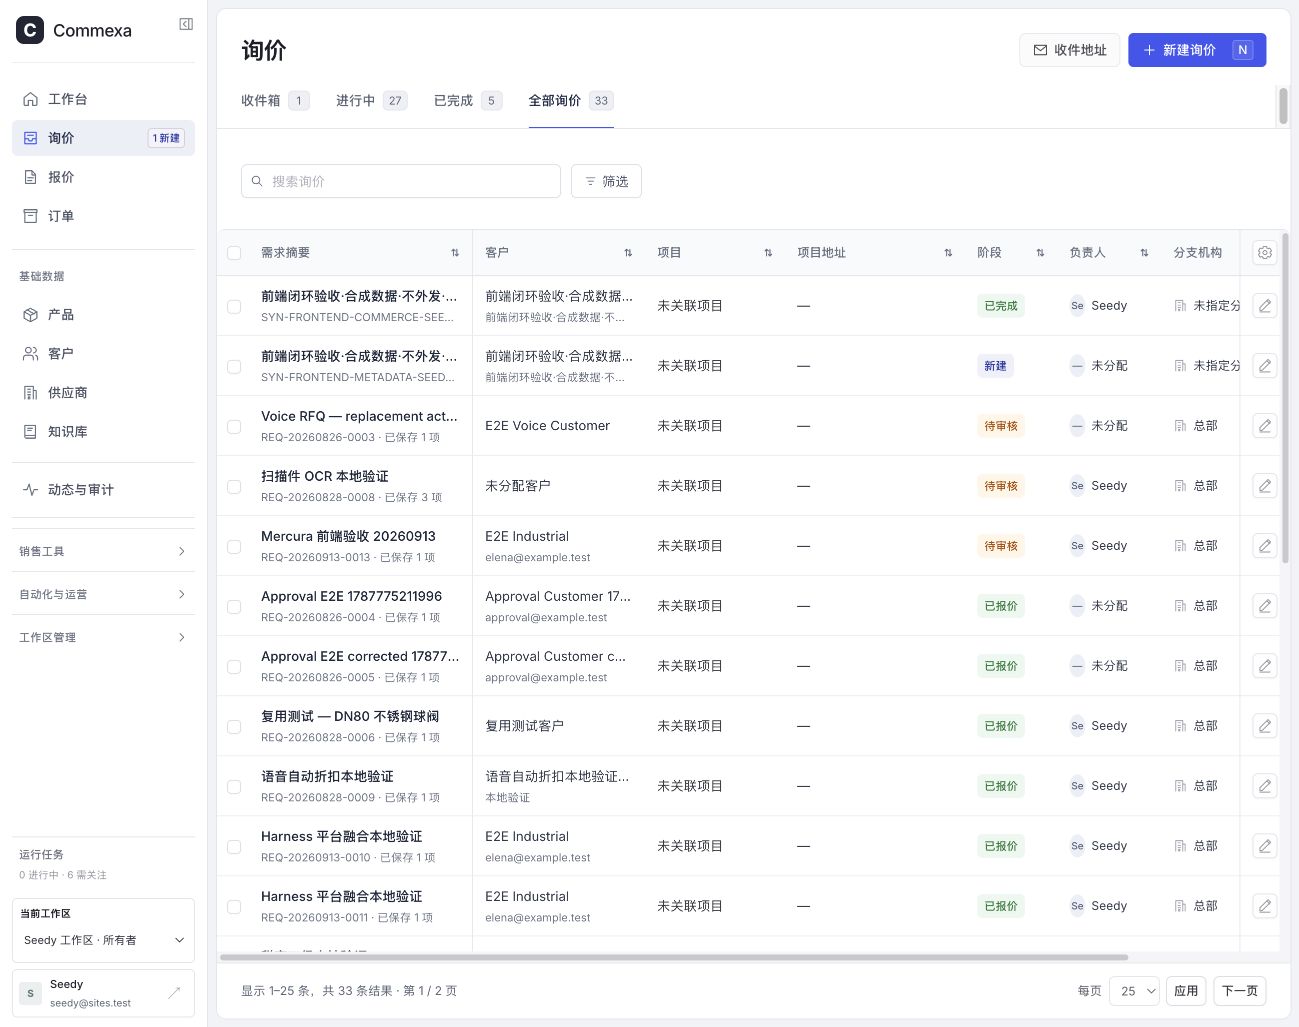The height and width of the screenshot is (1027, 1299).
Task: Sort by 阶段 column
Action: (x=1040, y=253)
